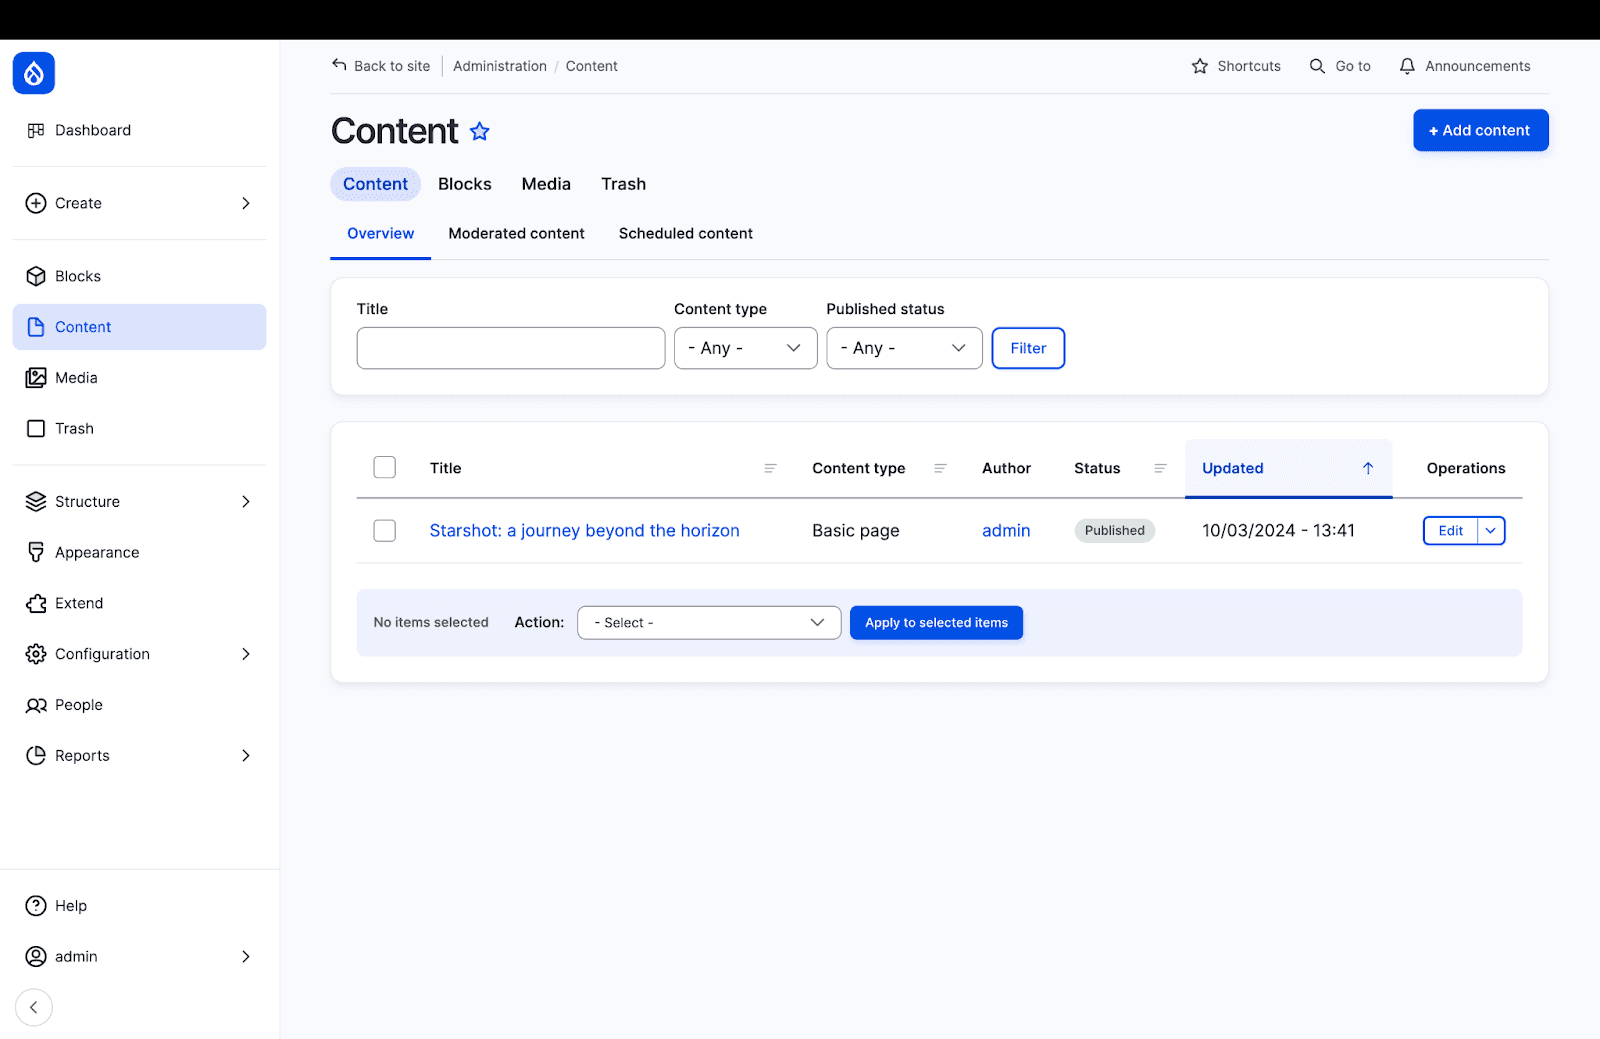1600x1039 pixels.
Task: Expand the Configuration submenu
Action: coord(246,654)
